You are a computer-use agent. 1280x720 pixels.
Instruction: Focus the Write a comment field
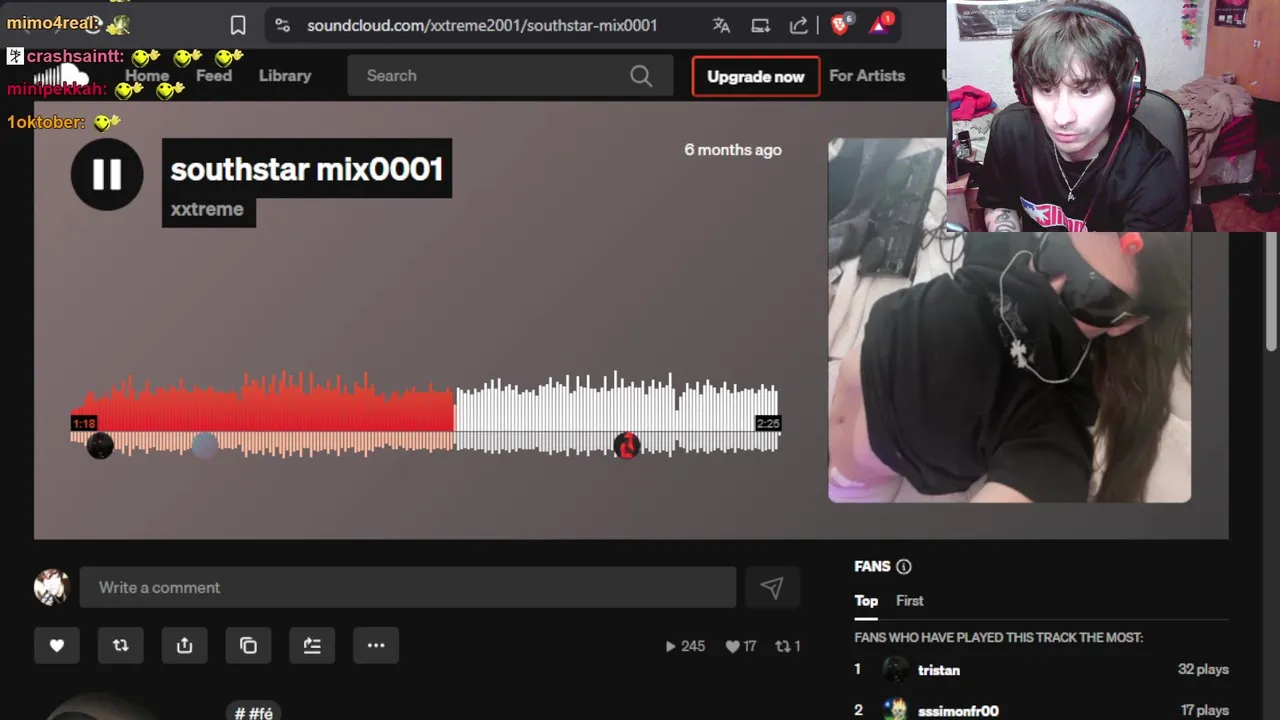point(408,588)
